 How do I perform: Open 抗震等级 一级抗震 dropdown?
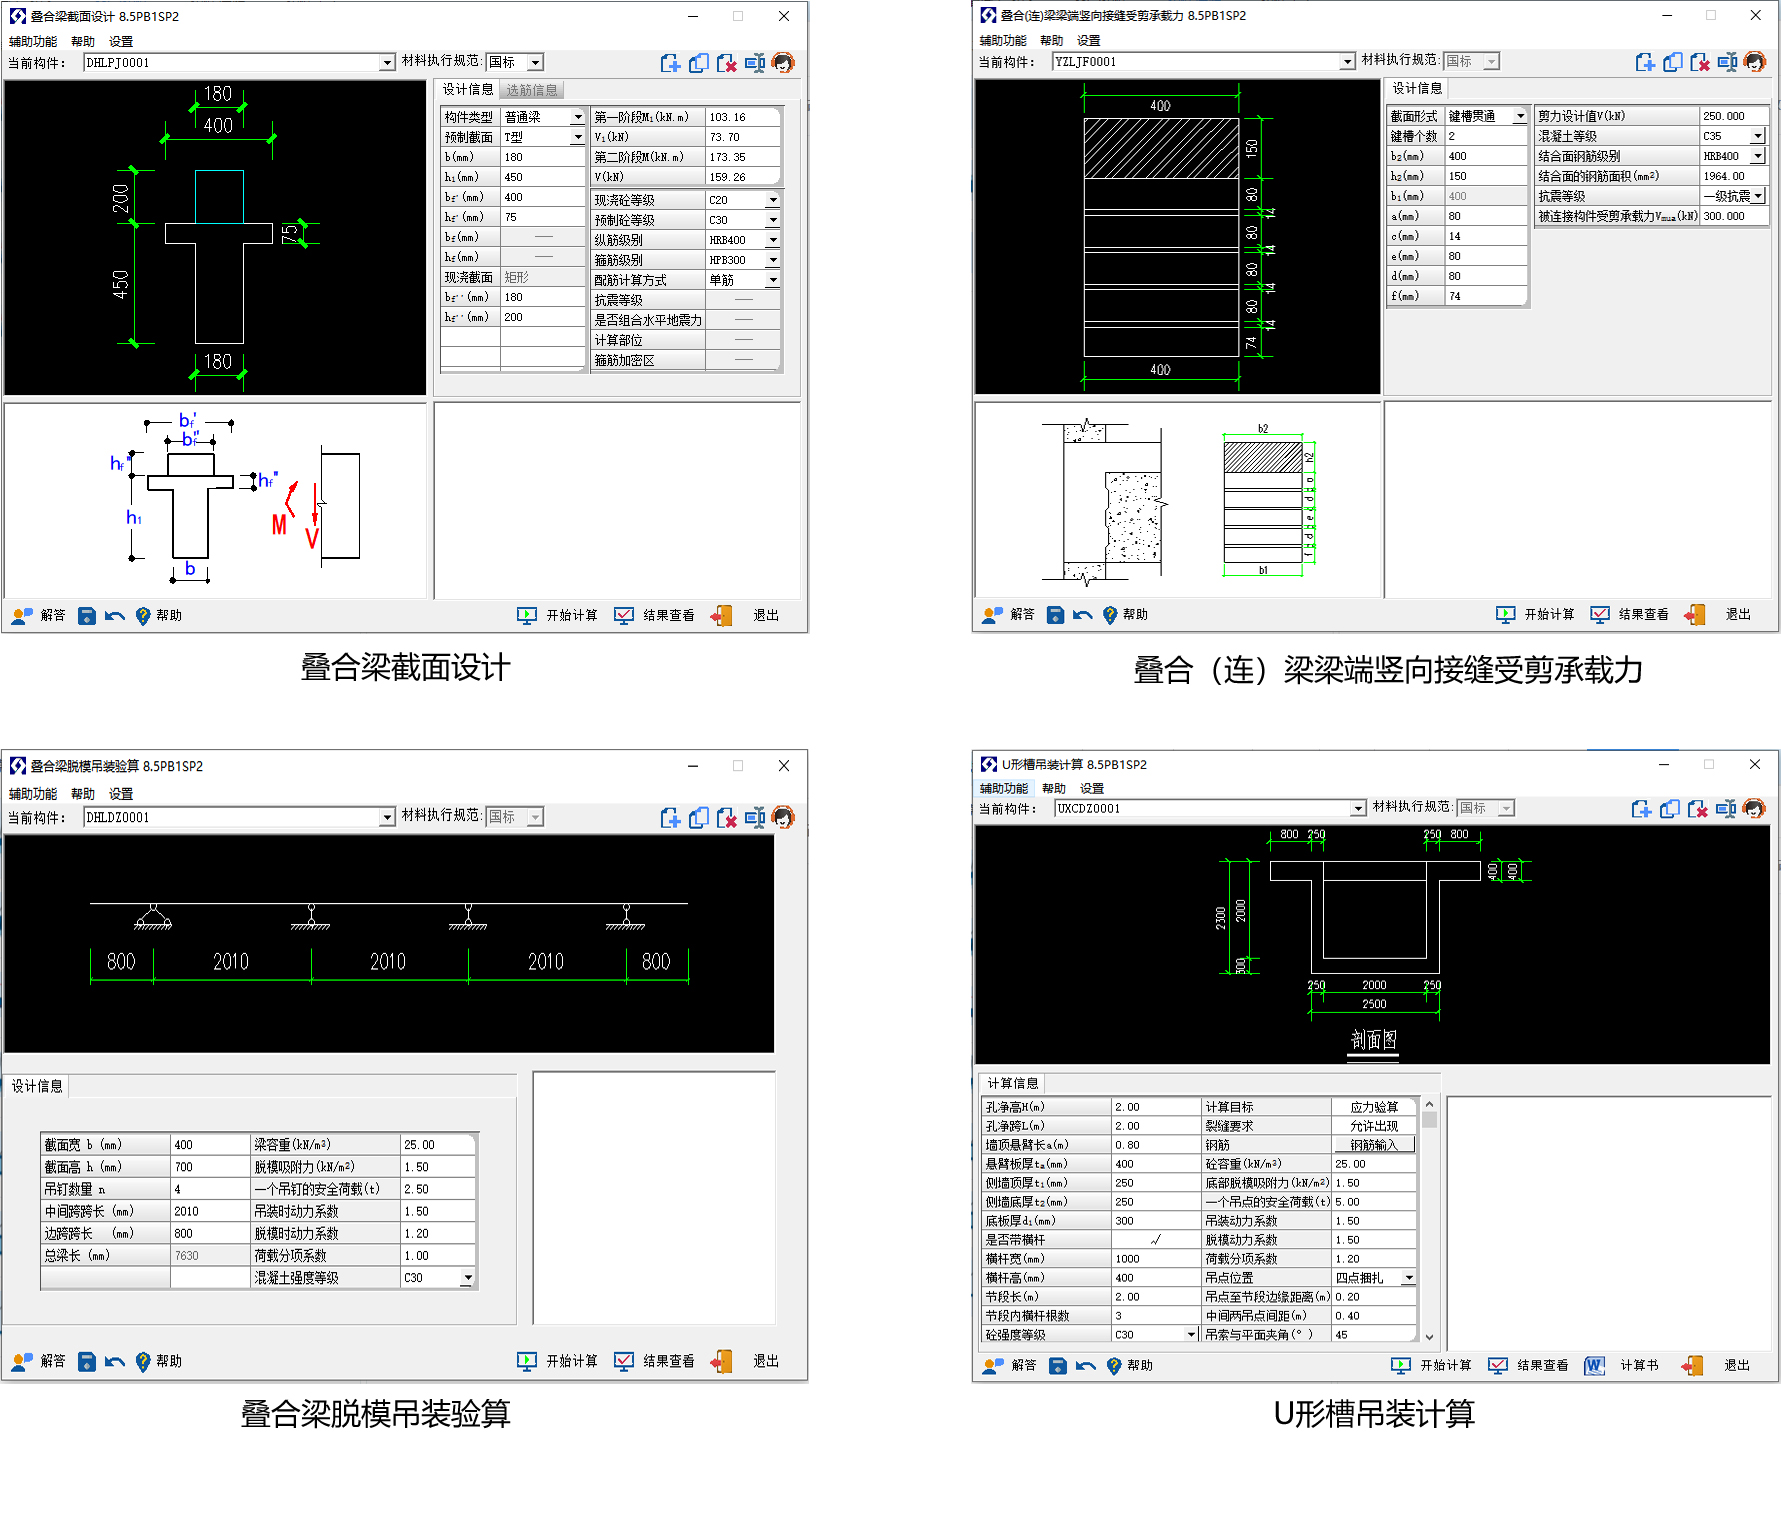tap(1757, 196)
